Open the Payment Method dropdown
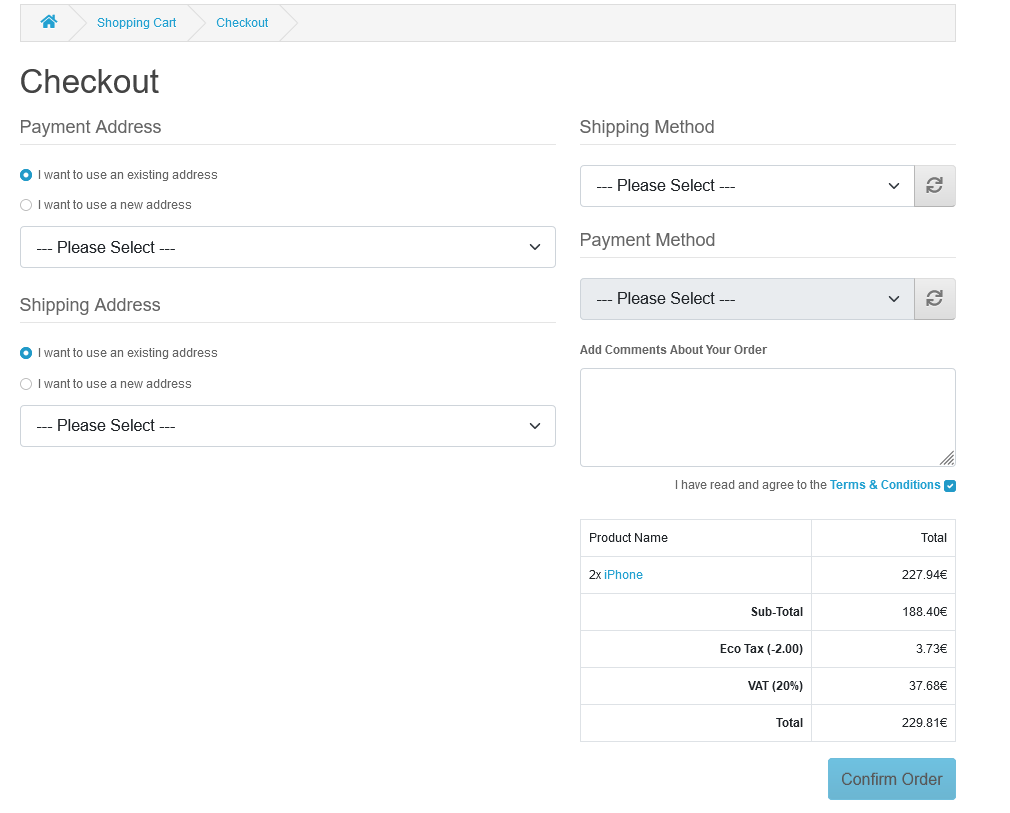1010x813 pixels. [746, 298]
